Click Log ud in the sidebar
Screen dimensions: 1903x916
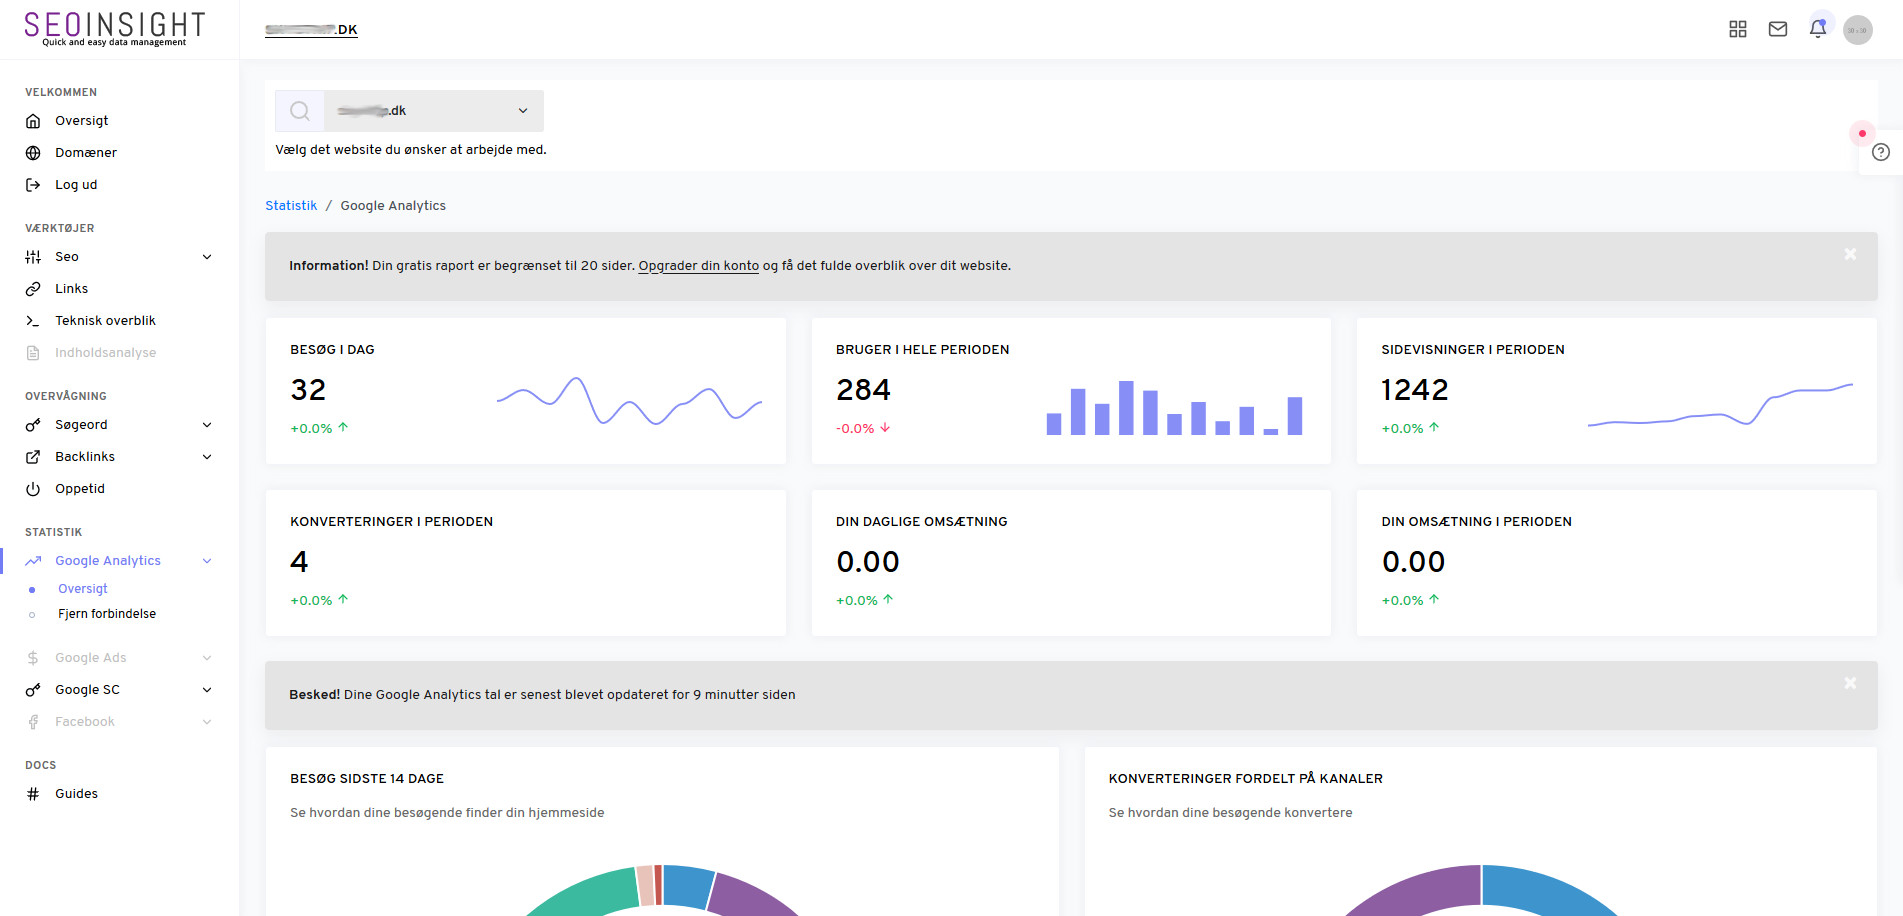click(76, 184)
